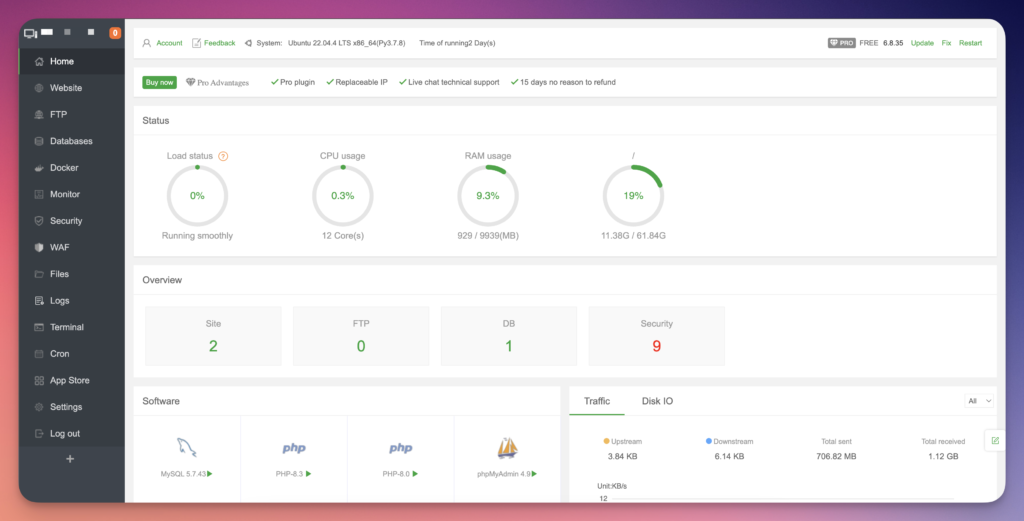
Task: Click the plus button at sidebar bottom
Action: (70, 459)
